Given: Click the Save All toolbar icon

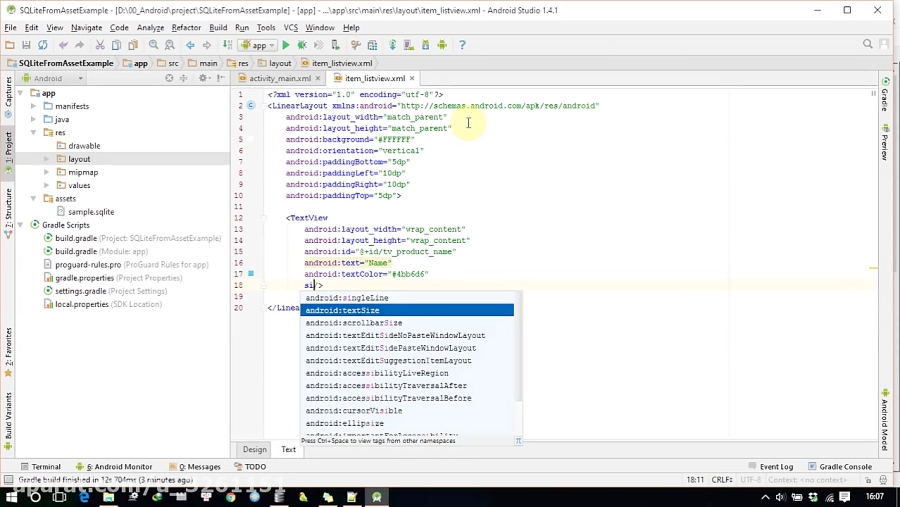Looking at the screenshot, I should tap(26, 45).
